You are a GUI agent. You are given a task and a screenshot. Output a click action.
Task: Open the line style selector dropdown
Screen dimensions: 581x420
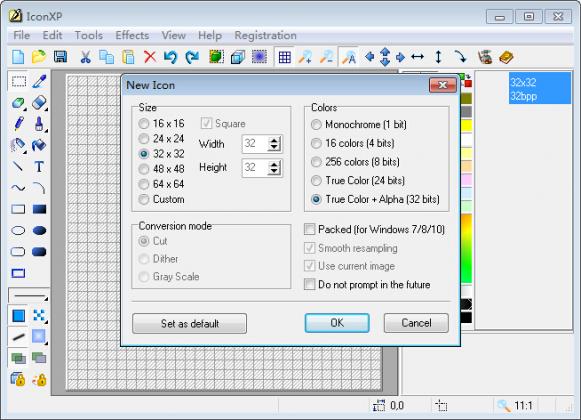click(x=29, y=295)
